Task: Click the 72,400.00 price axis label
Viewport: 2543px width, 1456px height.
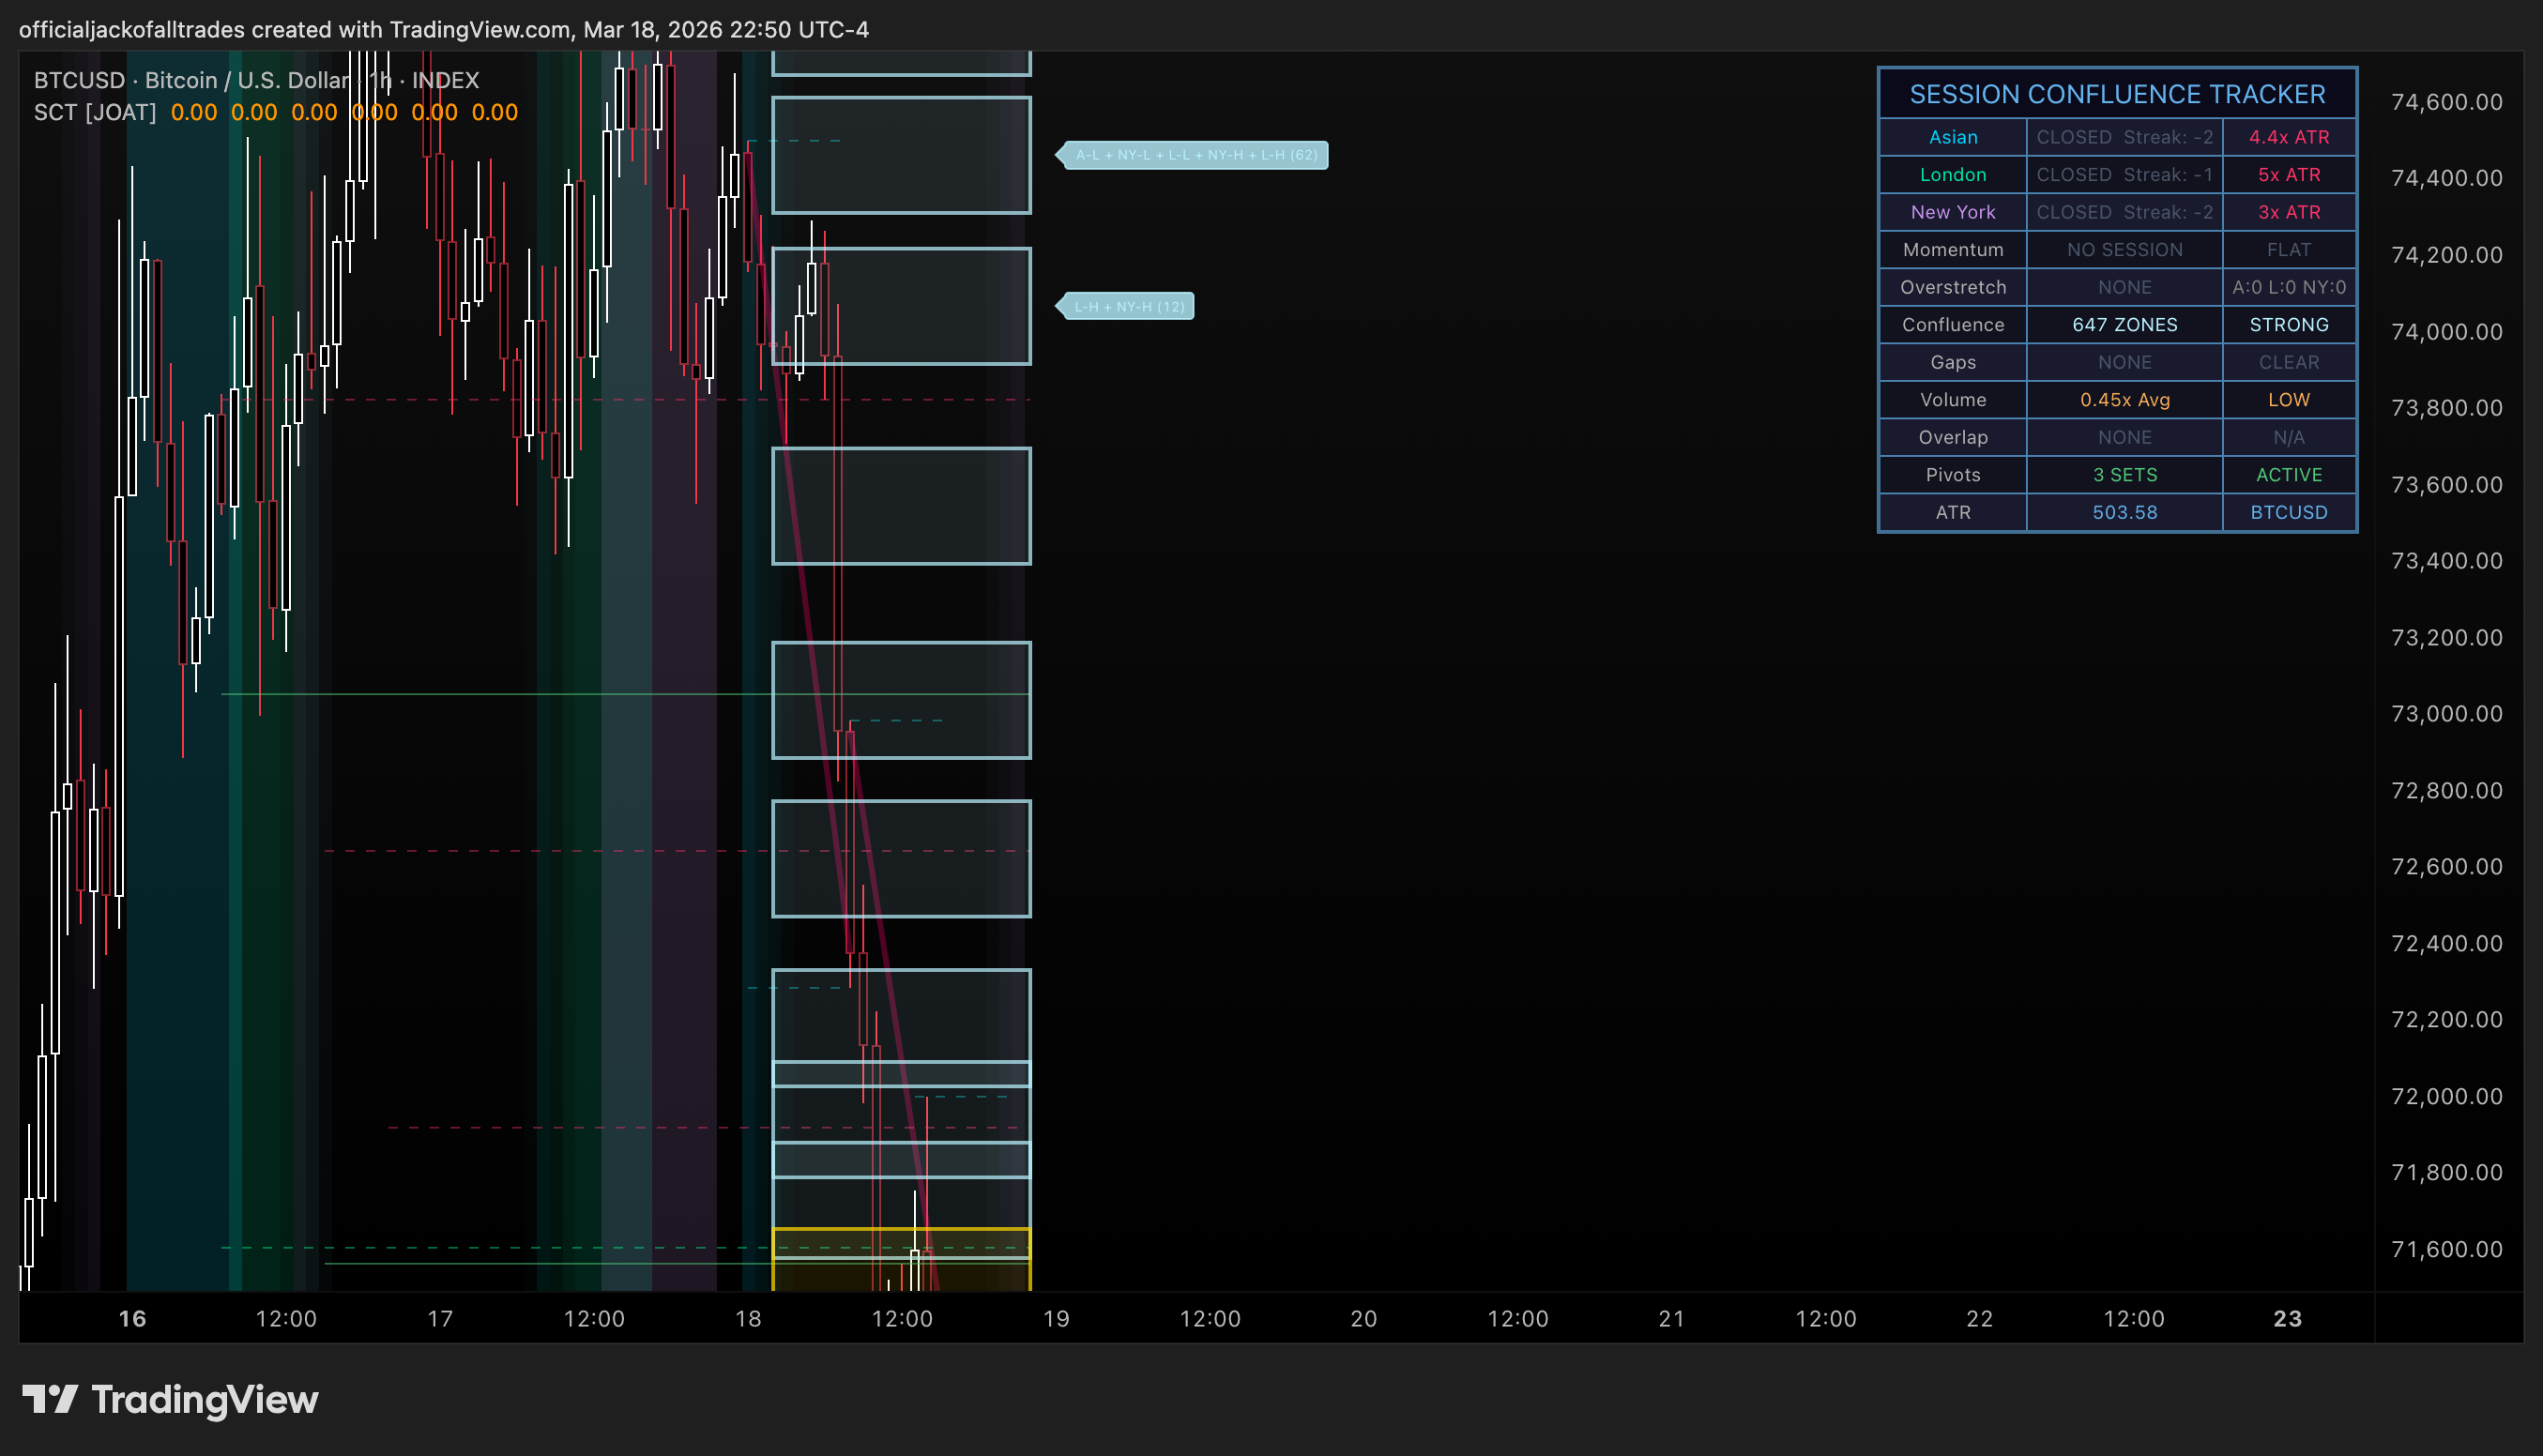Action: click(2446, 943)
